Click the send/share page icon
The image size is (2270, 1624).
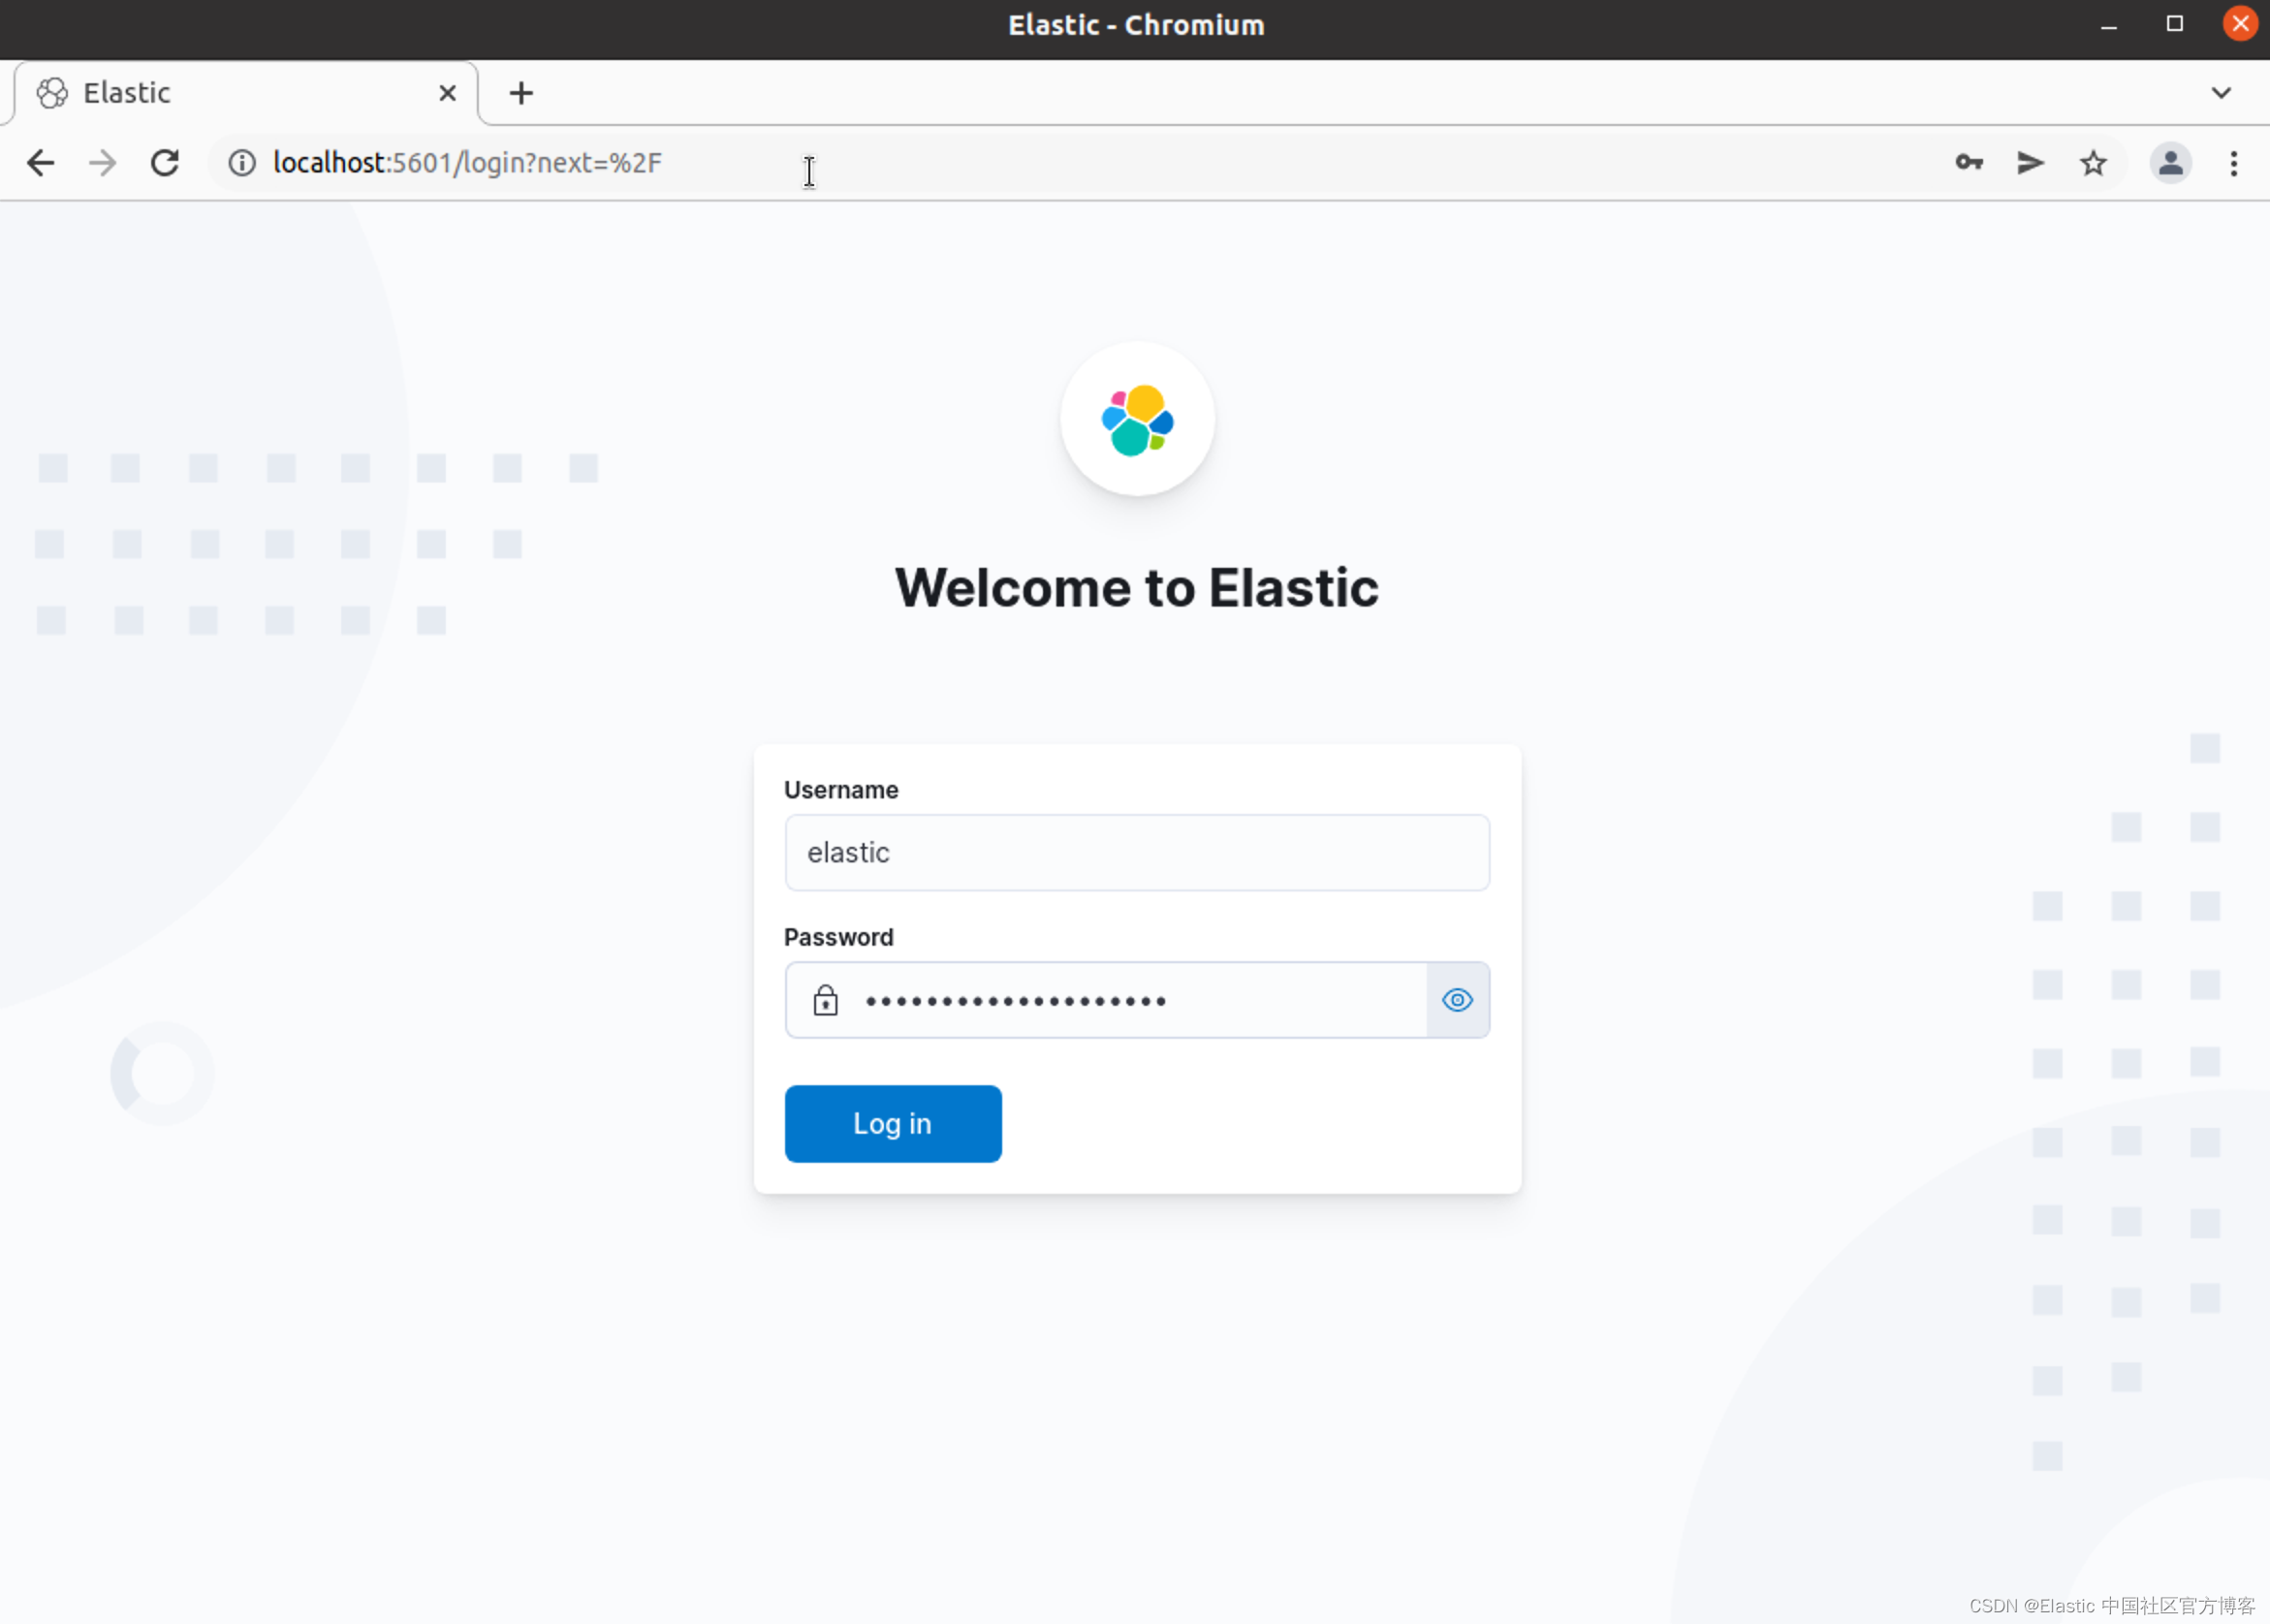[x=2030, y=163]
